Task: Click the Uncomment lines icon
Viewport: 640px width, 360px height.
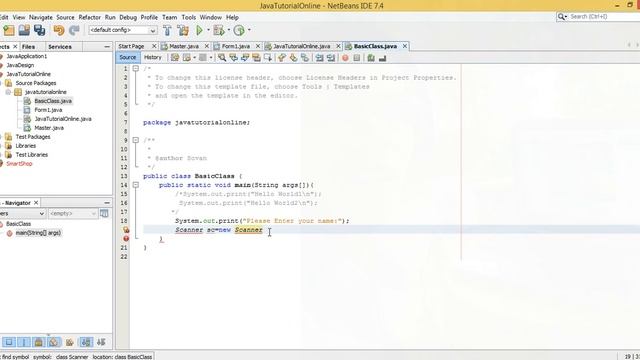Action: (382, 58)
